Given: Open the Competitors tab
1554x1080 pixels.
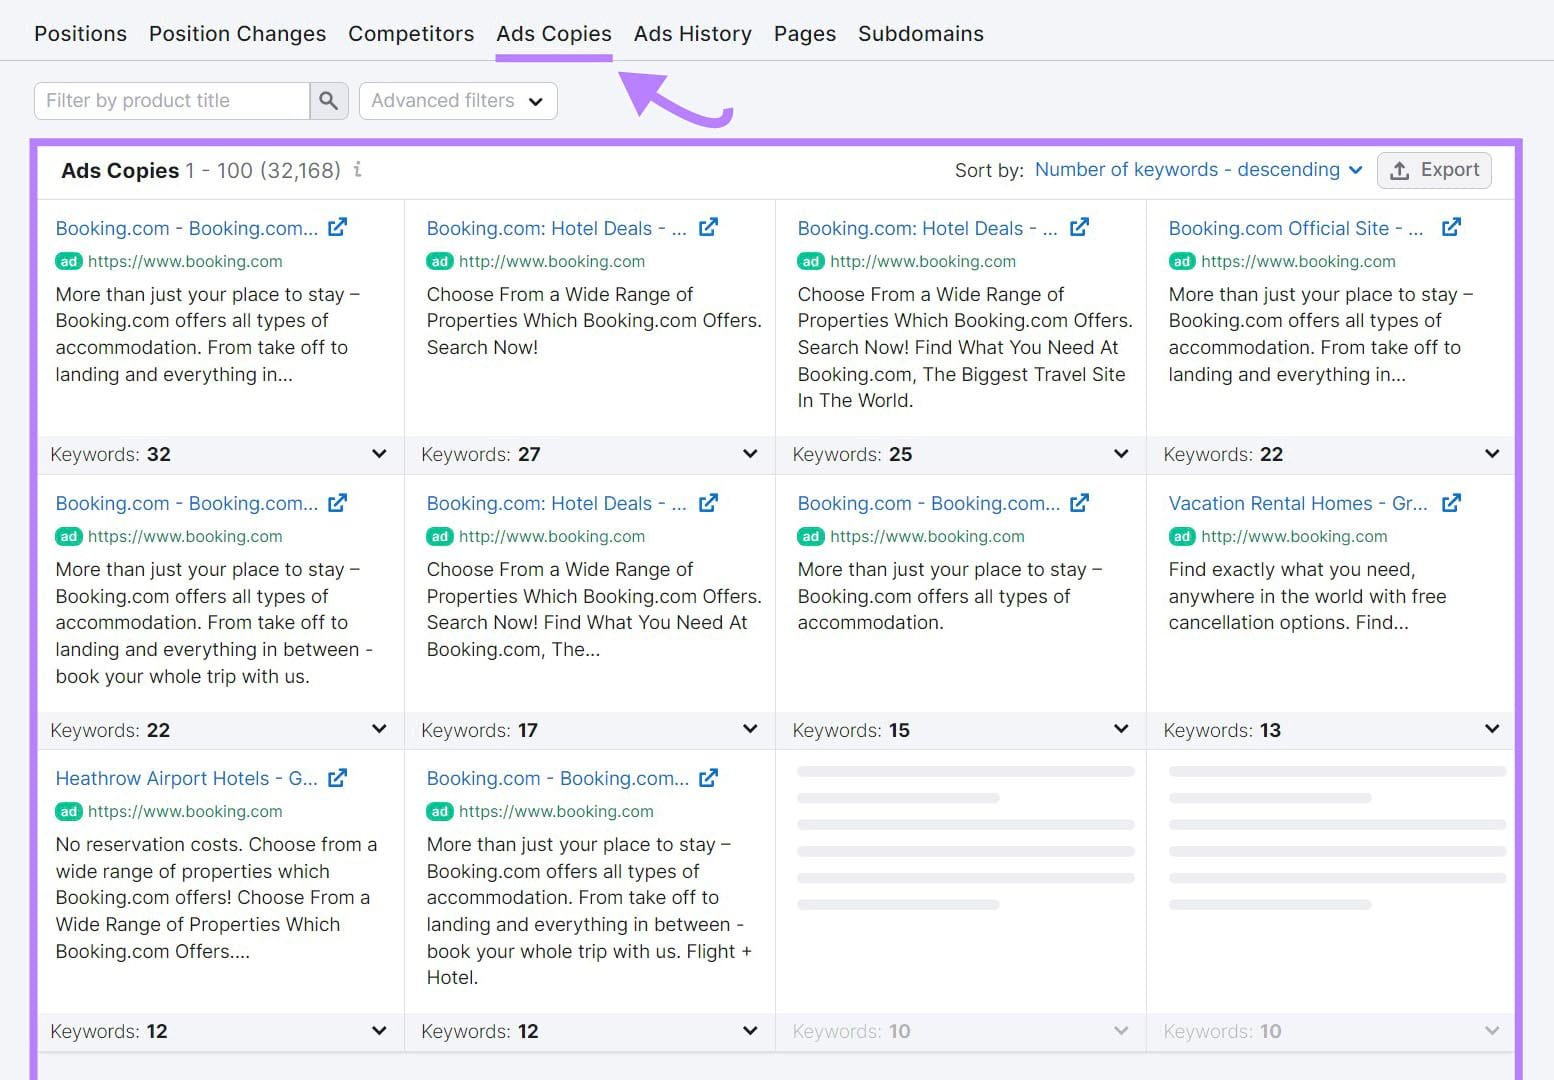Looking at the screenshot, I should tap(411, 33).
